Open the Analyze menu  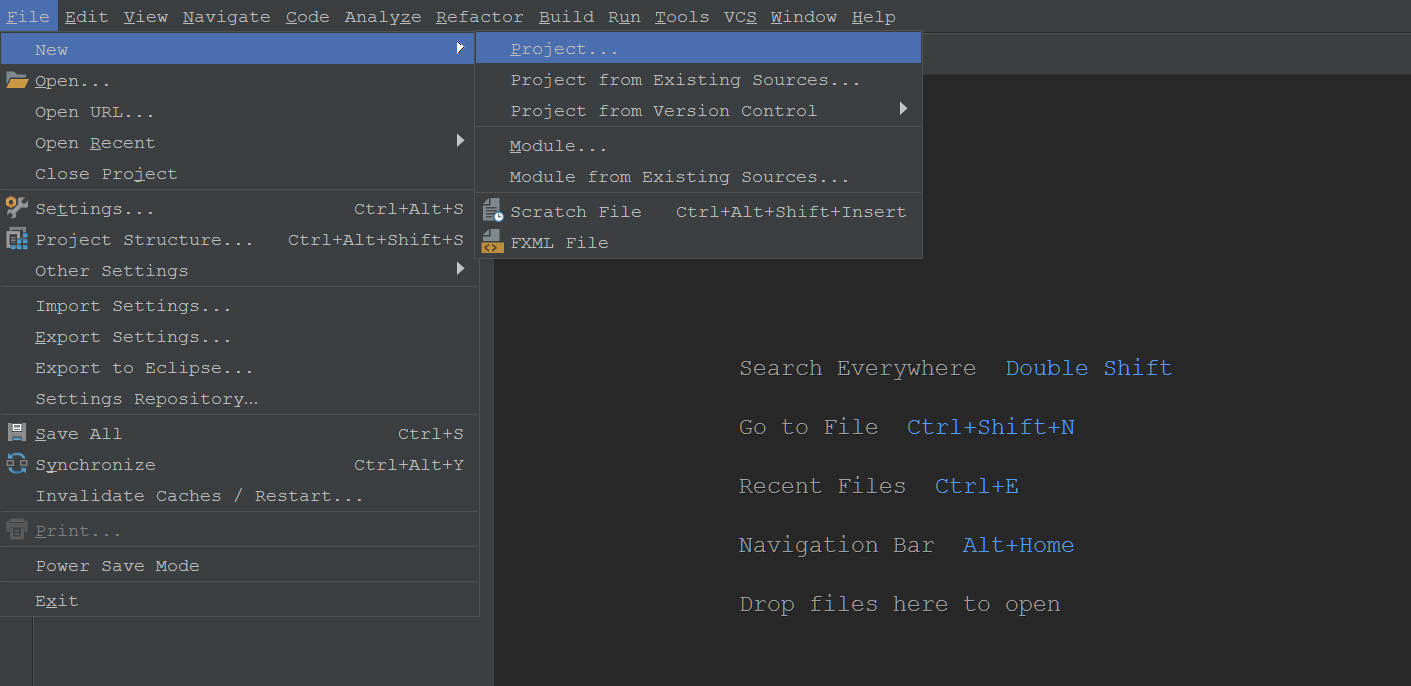[x=383, y=17]
